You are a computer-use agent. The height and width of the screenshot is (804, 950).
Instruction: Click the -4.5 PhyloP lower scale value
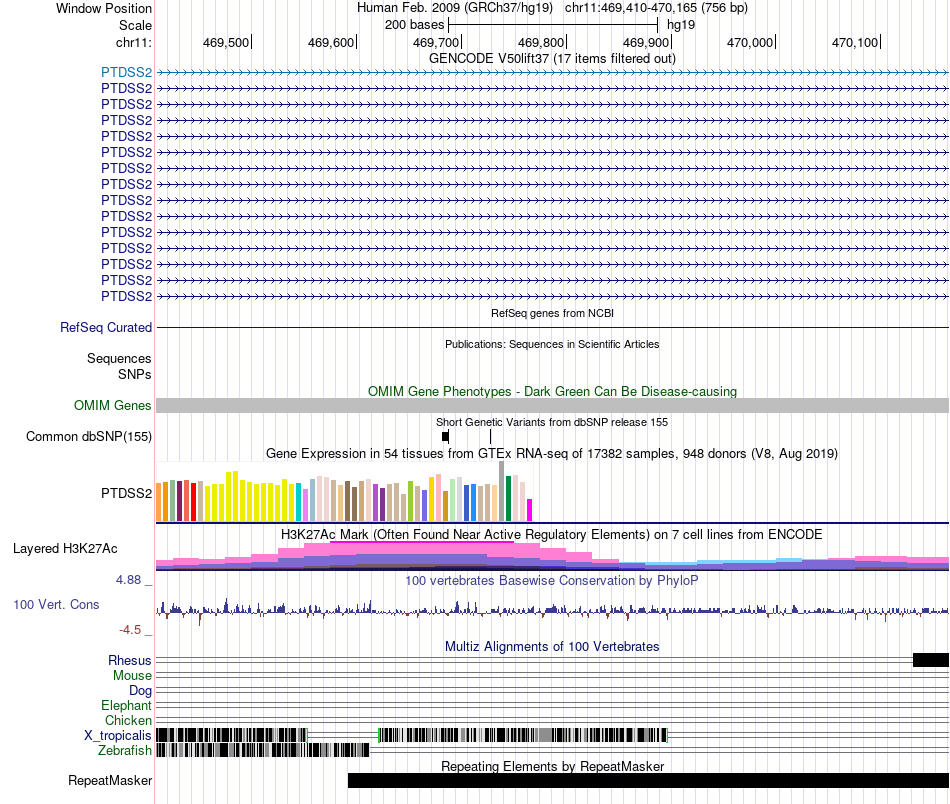click(x=130, y=630)
